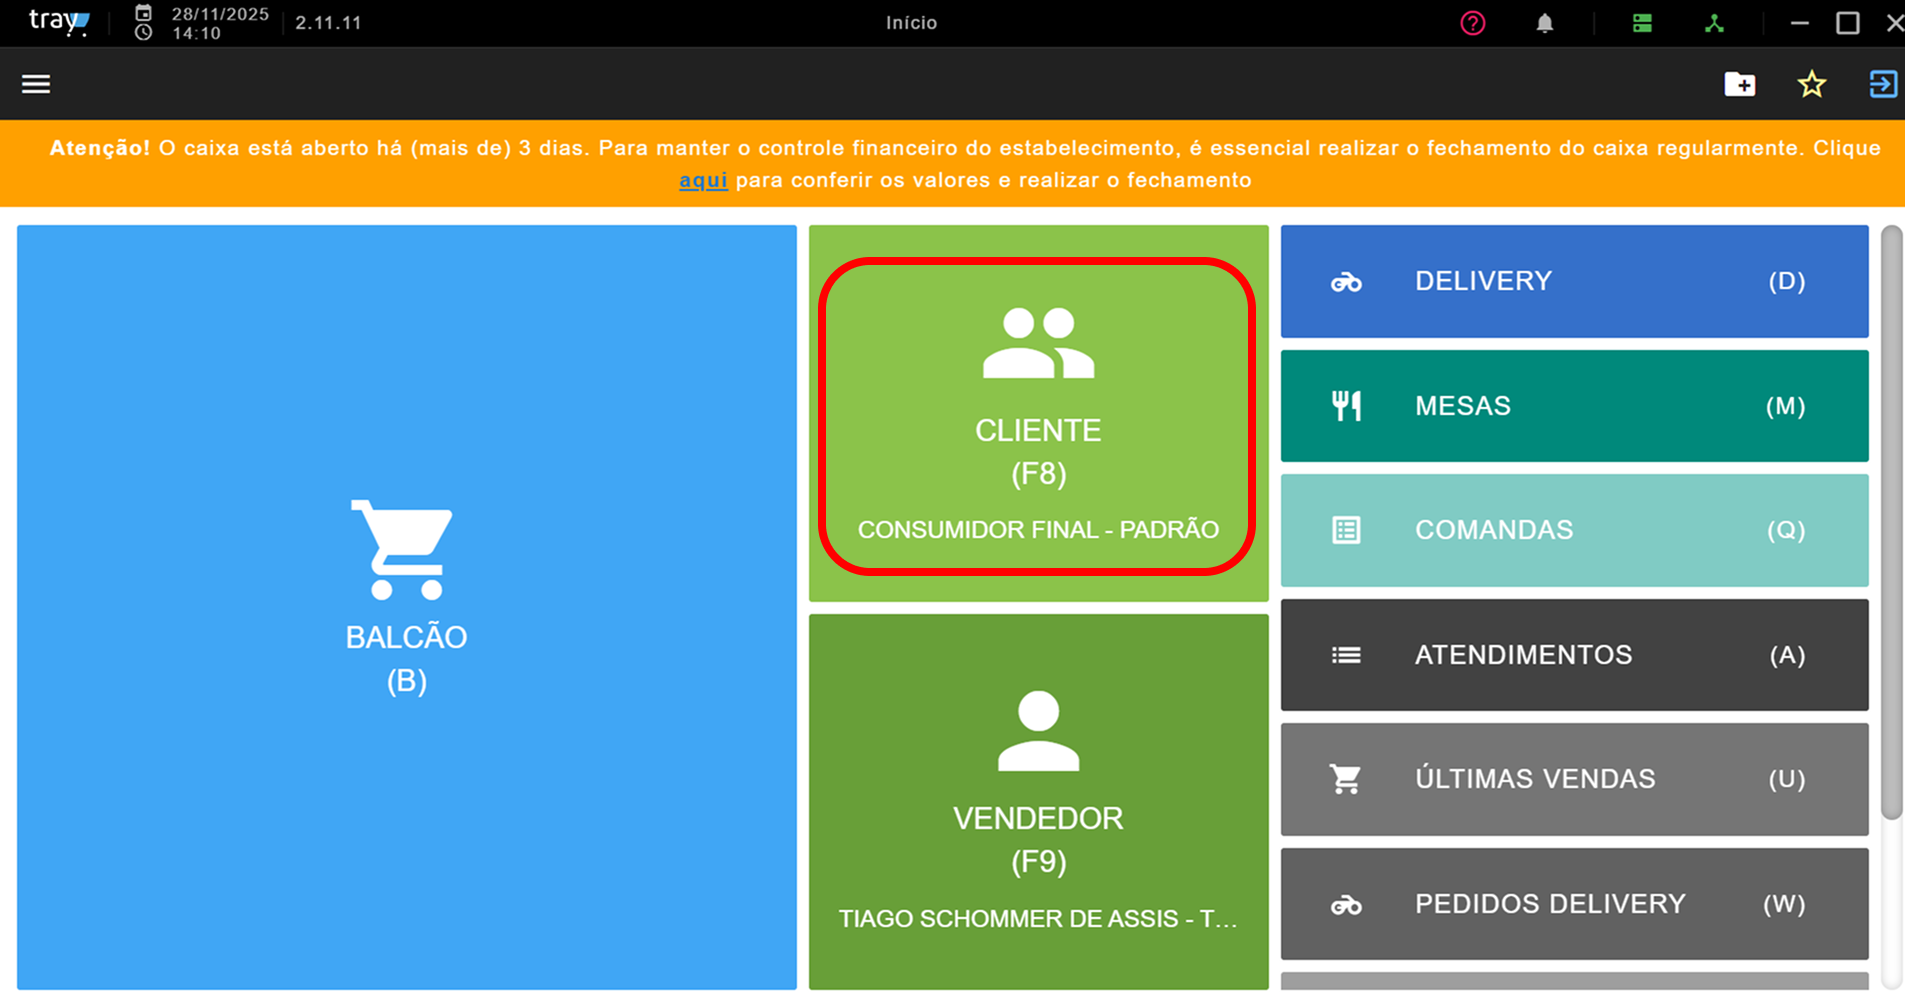Click the 'aqui' link in warning banner
Screen dimensions: 1905x996
point(703,180)
